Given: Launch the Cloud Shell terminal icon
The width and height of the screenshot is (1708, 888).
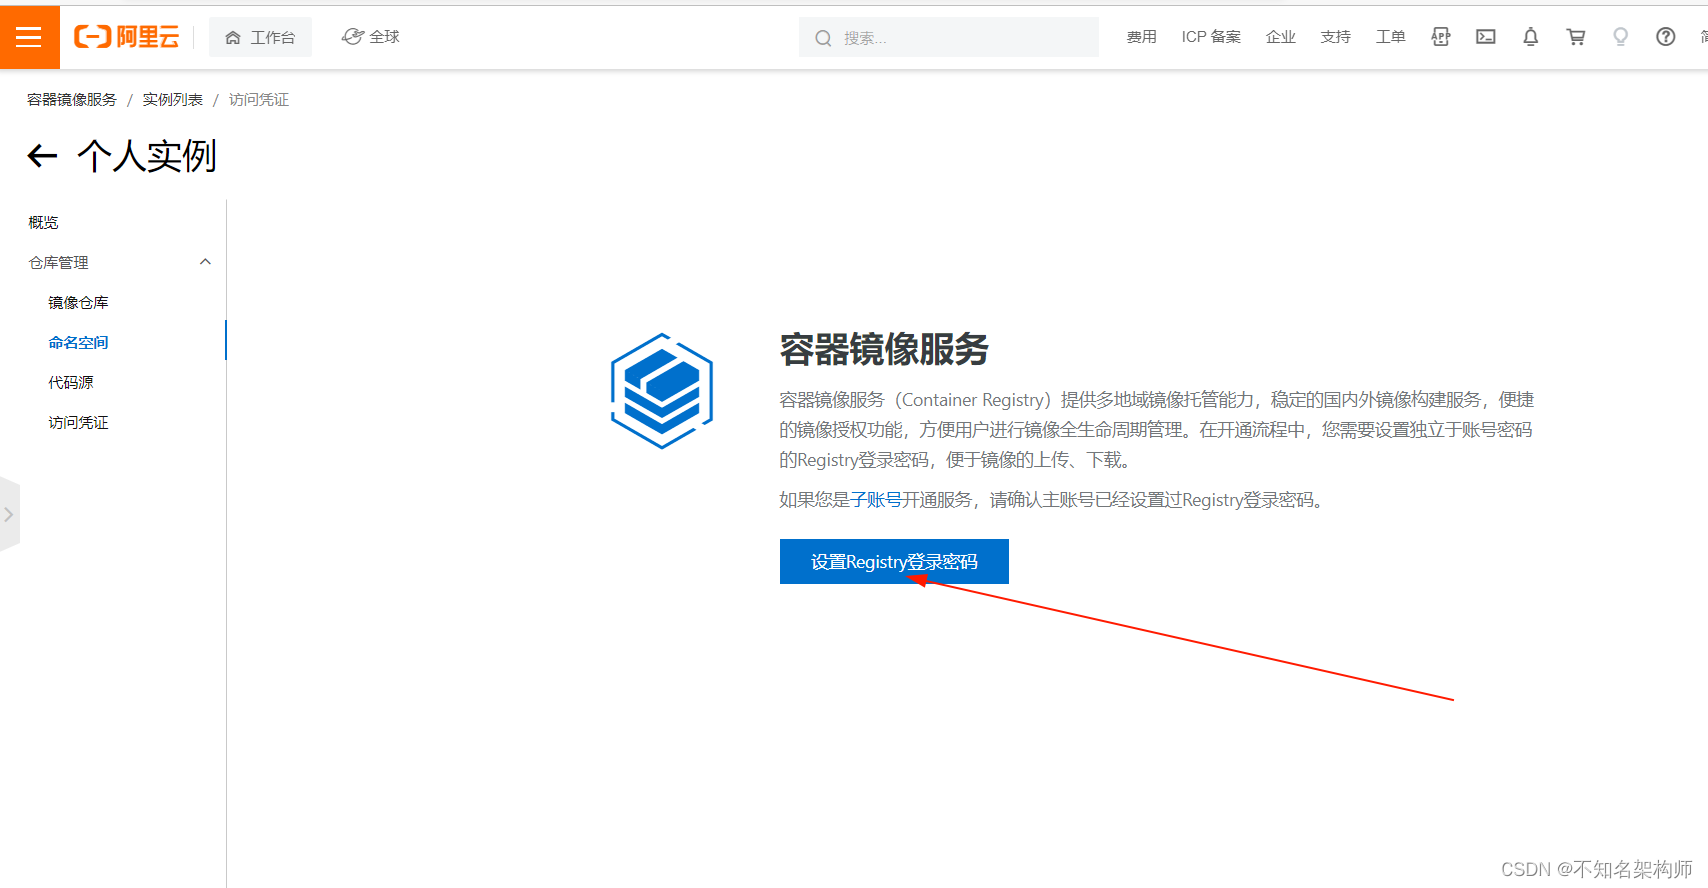Looking at the screenshot, I should coord(1486,37).
